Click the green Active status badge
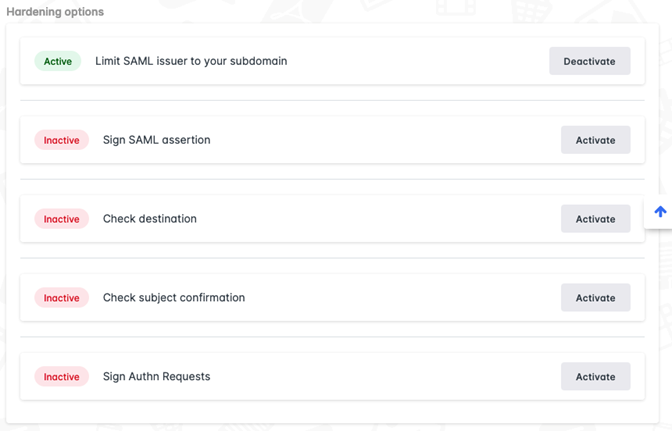Viewport: 672px width, 431px height. [58, 61]
